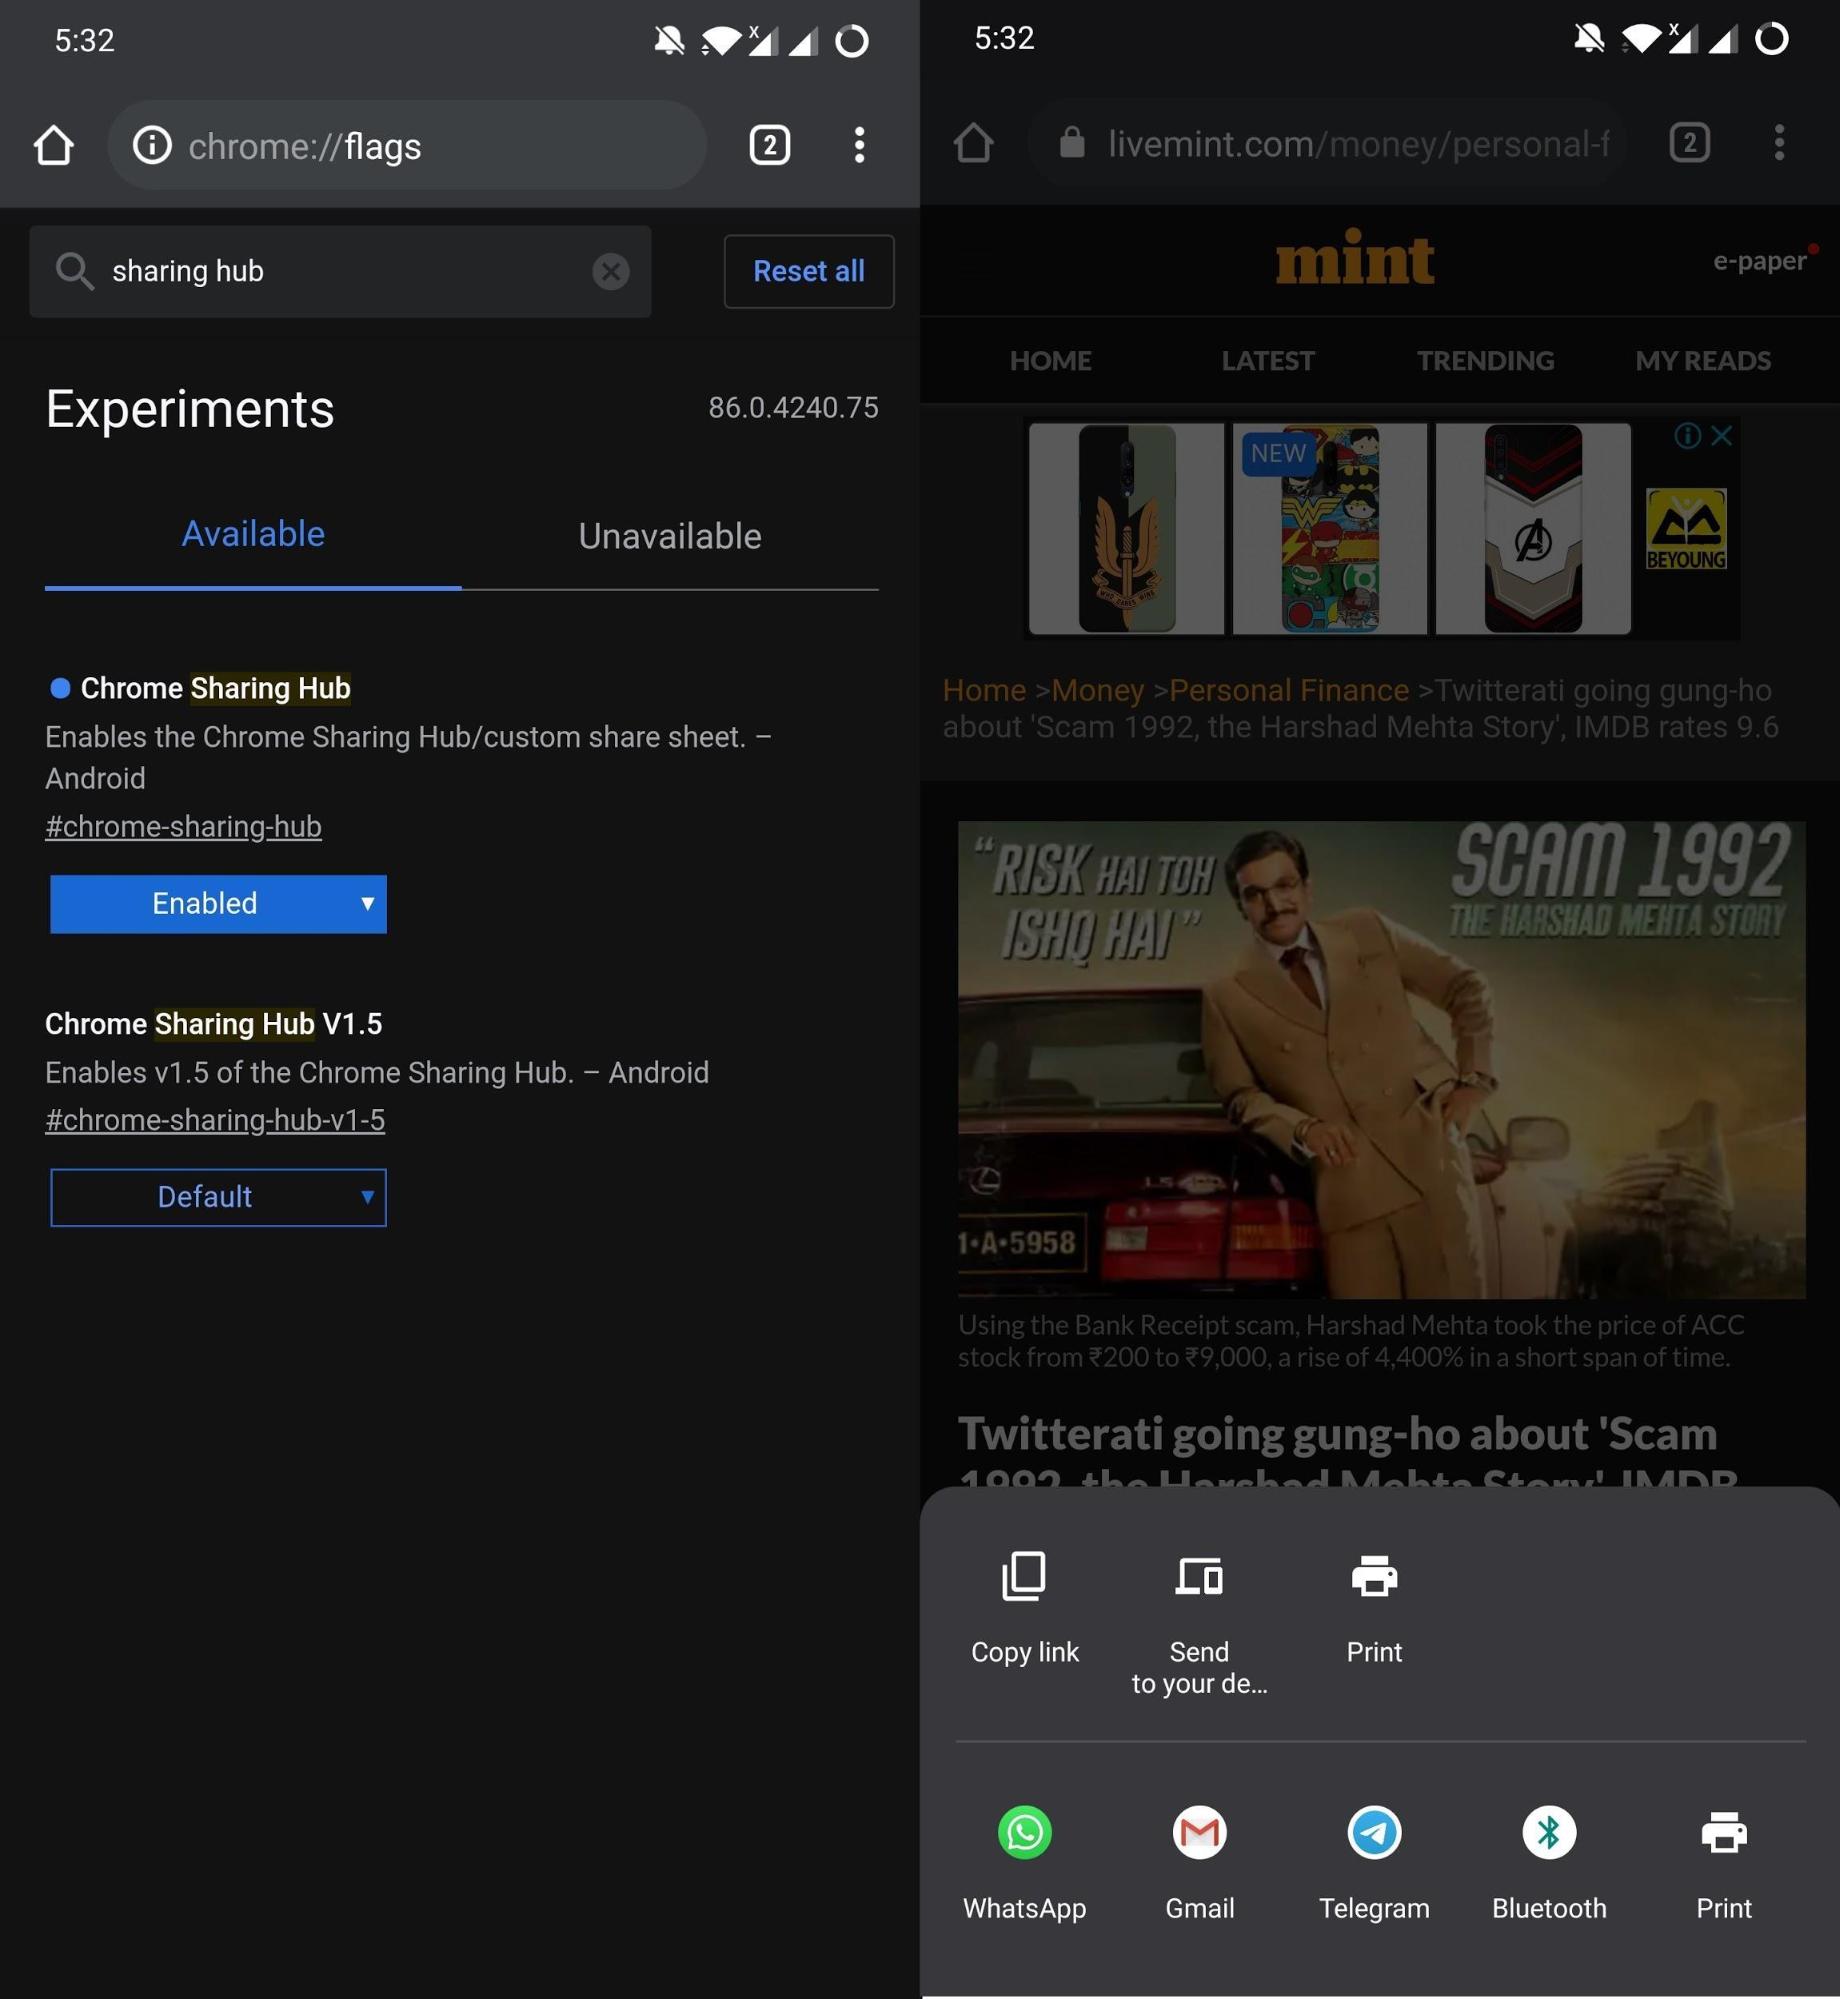Click the Scam 1992 article image

coord(1381,1060)
